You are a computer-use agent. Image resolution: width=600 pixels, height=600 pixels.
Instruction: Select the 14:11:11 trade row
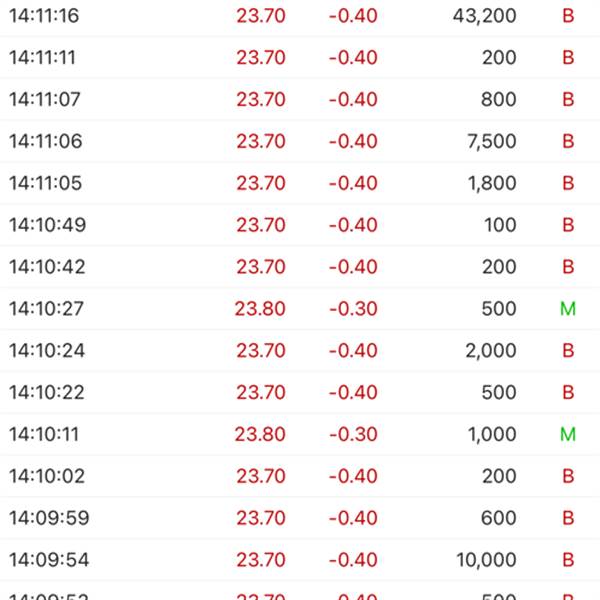300,57
